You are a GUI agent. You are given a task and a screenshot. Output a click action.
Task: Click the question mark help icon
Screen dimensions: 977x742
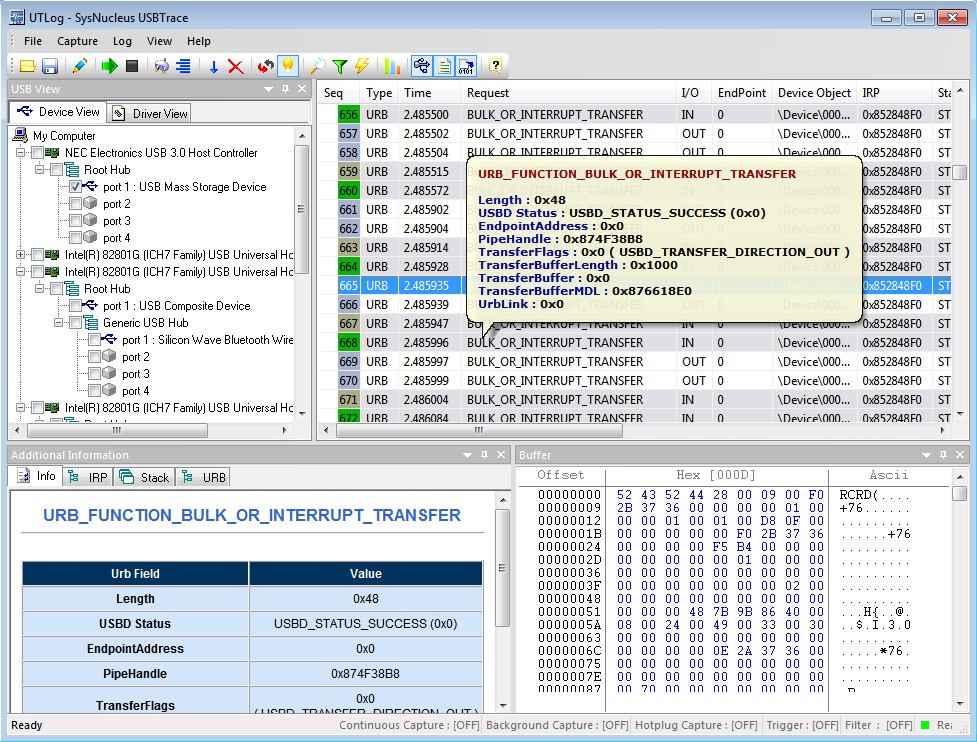495,66
